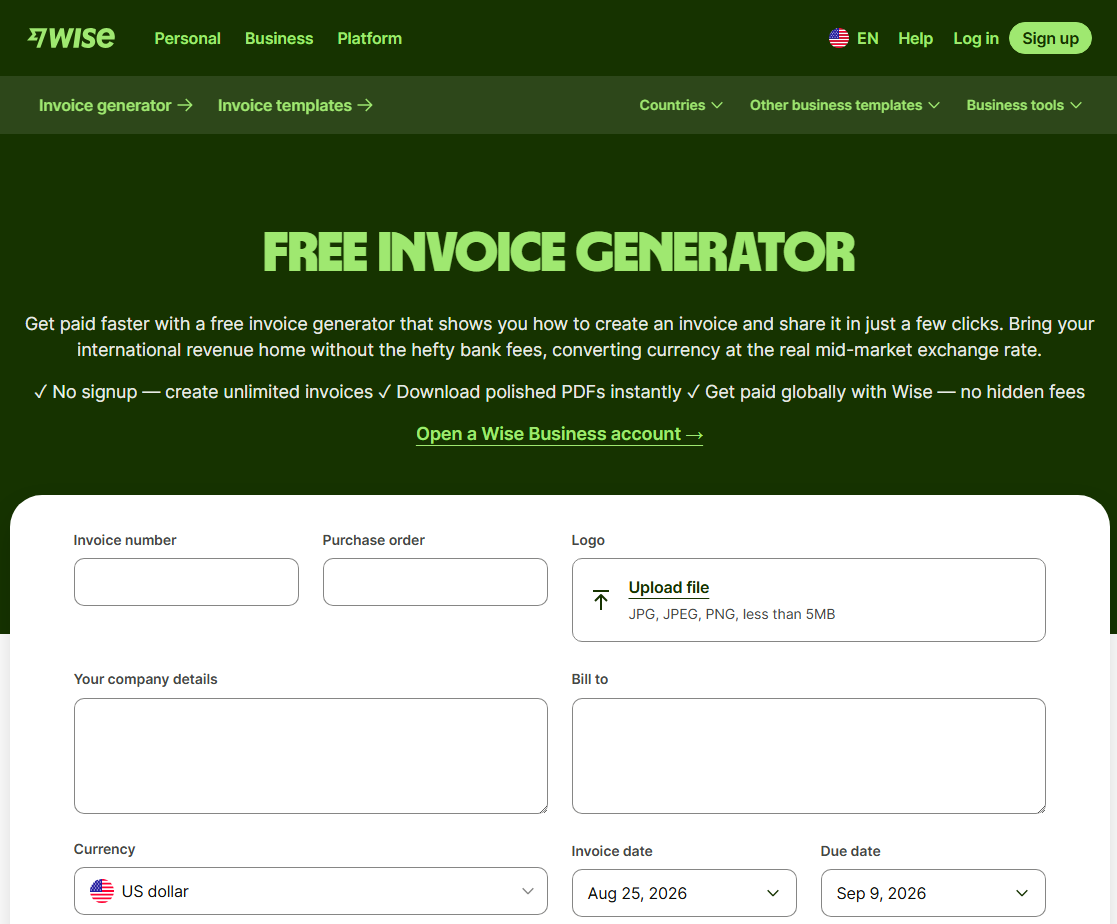Image resolution: width=1117 pixels, height=924 pixels.
Task: Open the Personal menu
Action: tap(187, 38)
